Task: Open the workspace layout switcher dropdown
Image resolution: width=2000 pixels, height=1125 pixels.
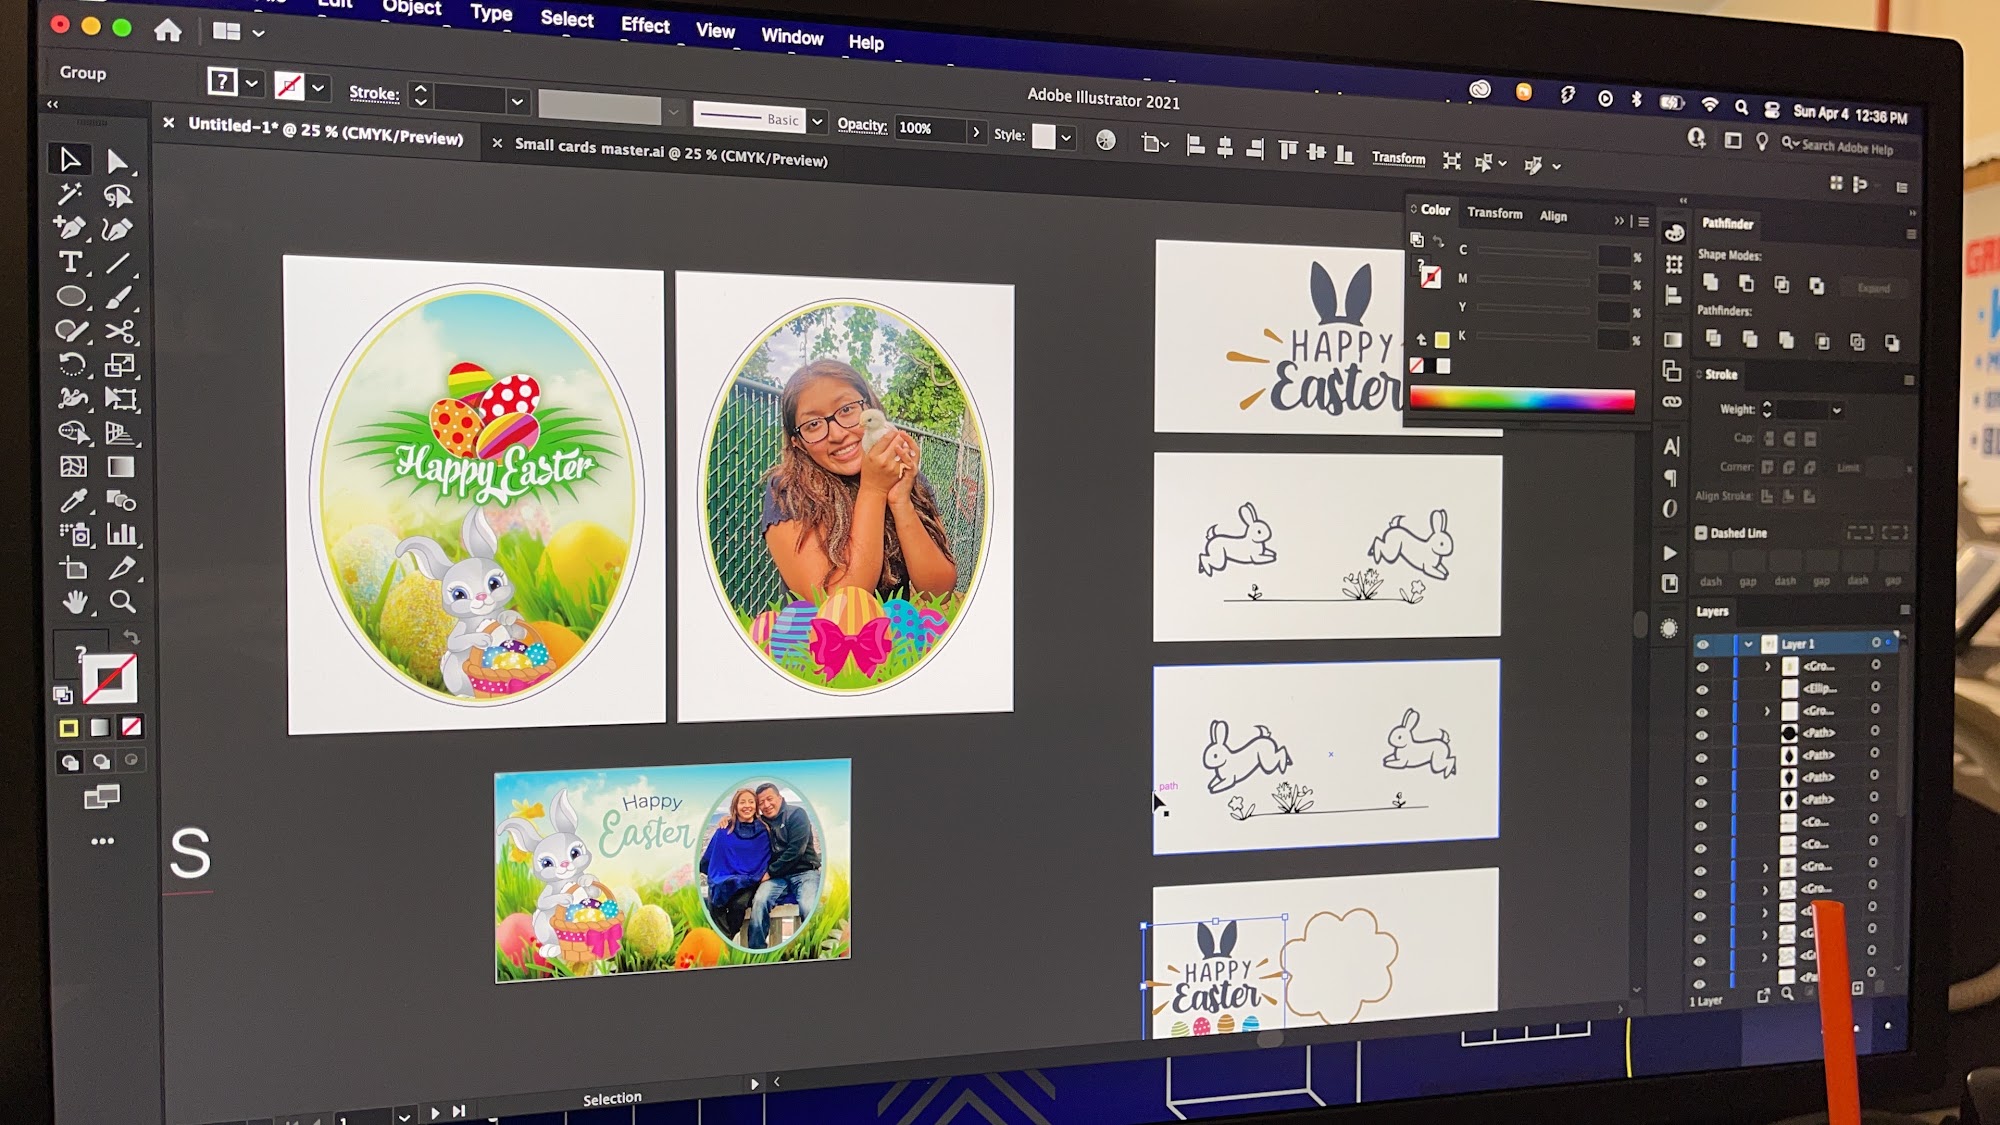Action: [239, 32]
